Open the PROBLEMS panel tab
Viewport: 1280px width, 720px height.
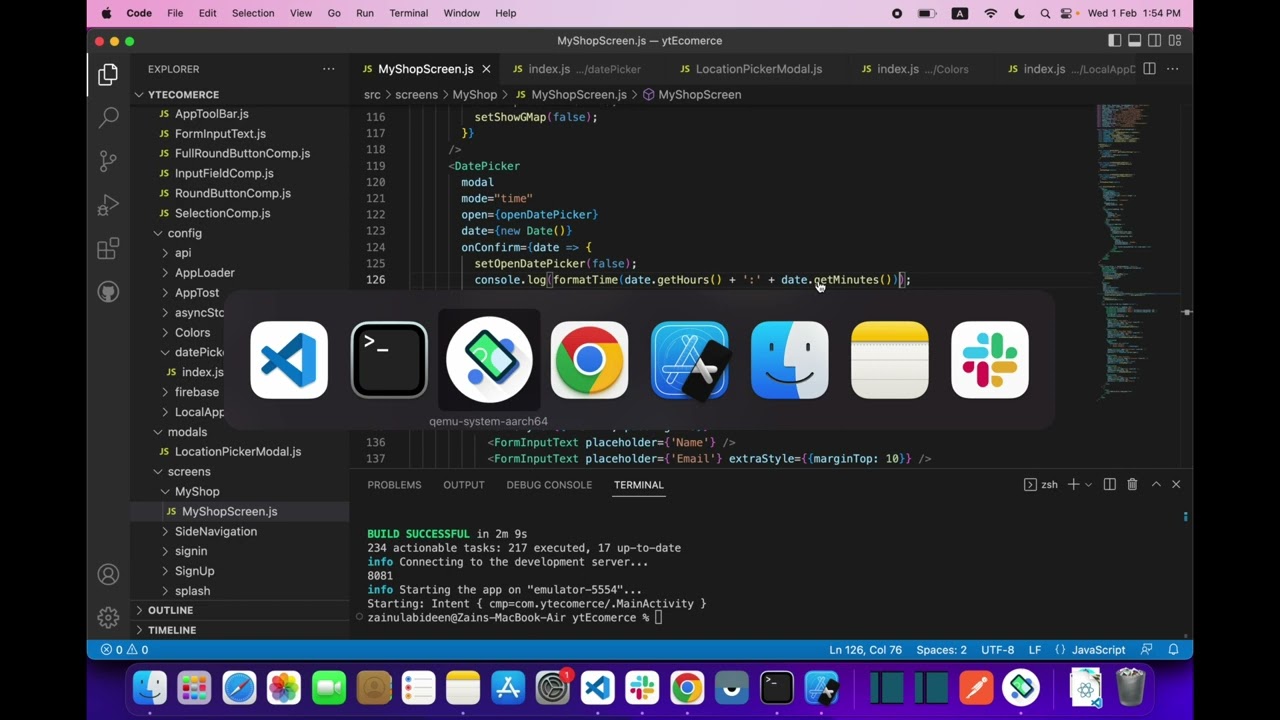coord(394,485)
